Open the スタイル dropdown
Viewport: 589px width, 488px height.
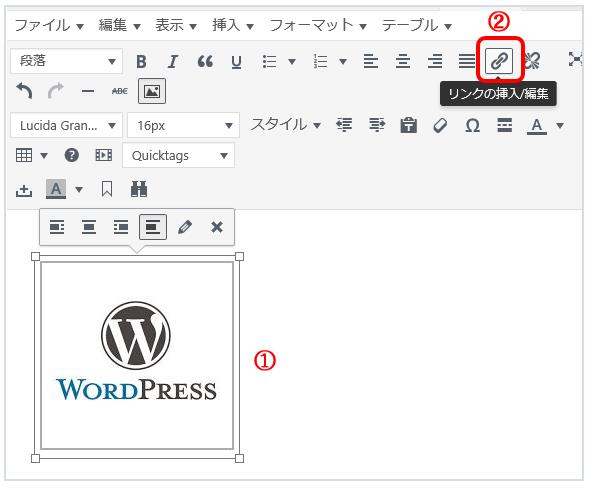pyautogui.click(x=286, y=124)
